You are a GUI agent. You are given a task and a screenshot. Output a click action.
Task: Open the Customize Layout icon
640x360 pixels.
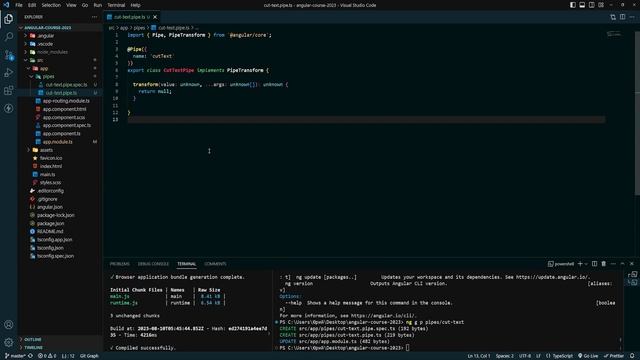[x=601, y=5]
